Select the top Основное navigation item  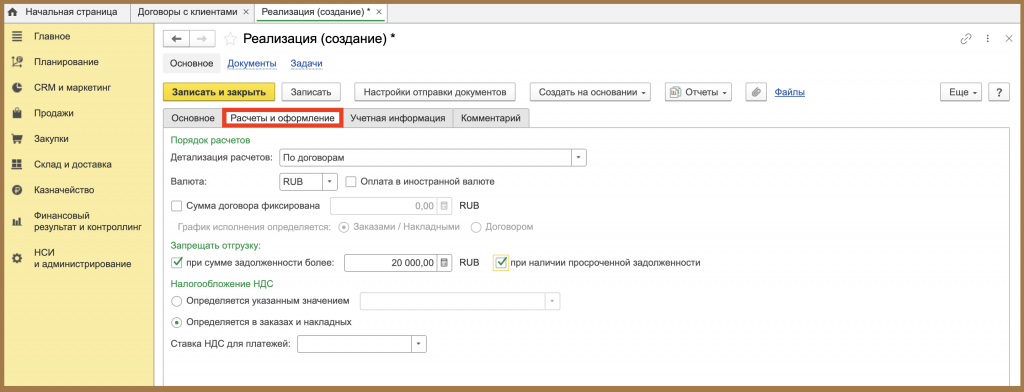[191, 63]
